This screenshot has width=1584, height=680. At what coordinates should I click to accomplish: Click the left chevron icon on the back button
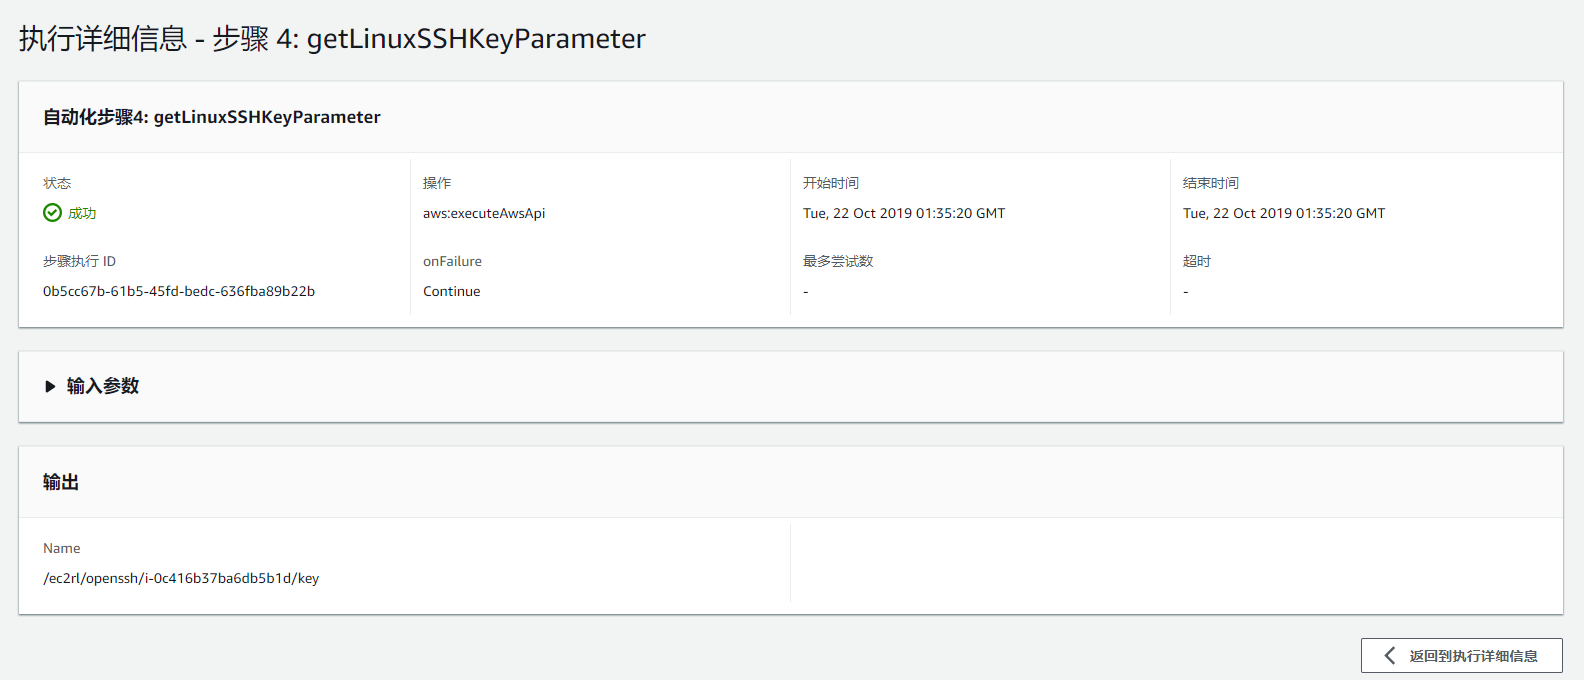coord(1389,656)
